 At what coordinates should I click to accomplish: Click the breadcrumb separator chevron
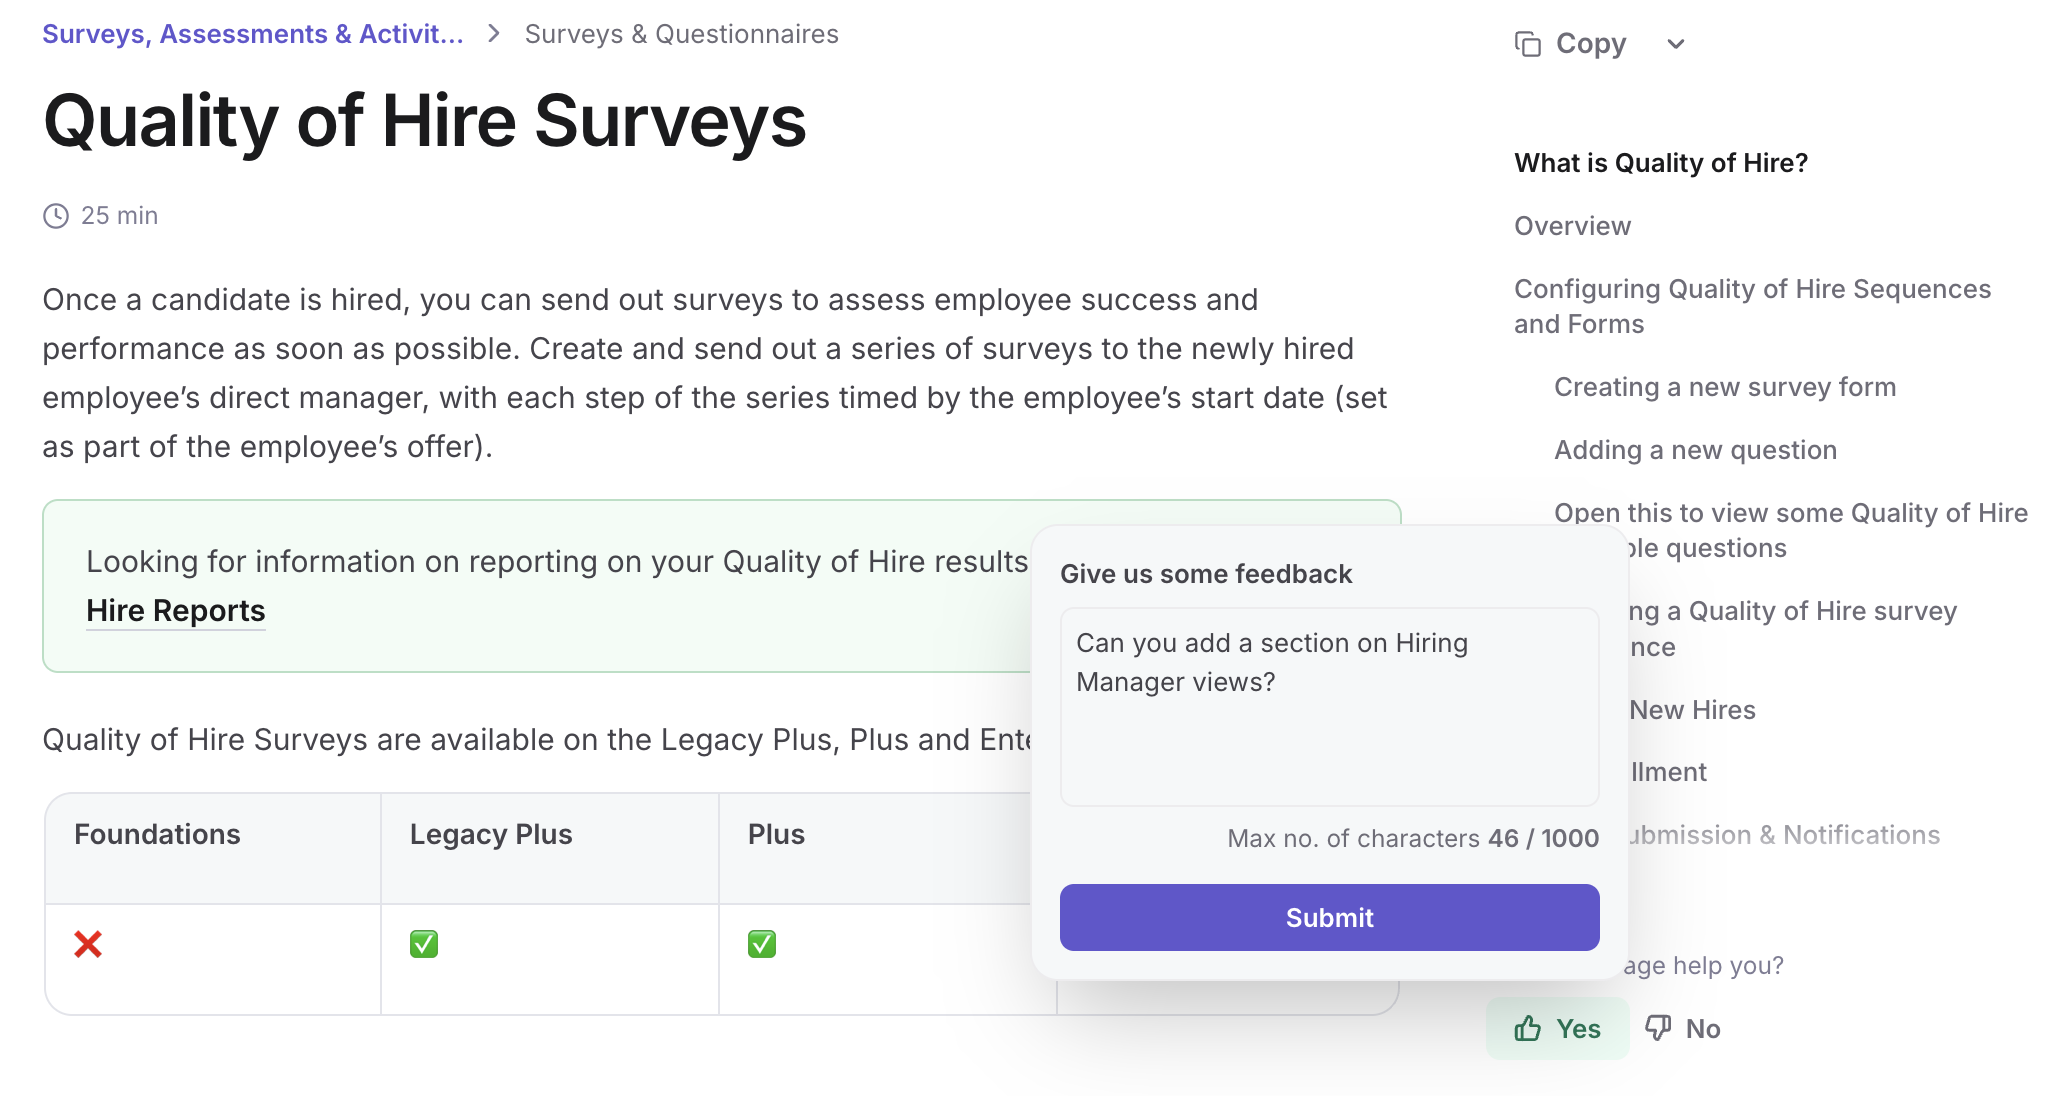click(494, 34)
